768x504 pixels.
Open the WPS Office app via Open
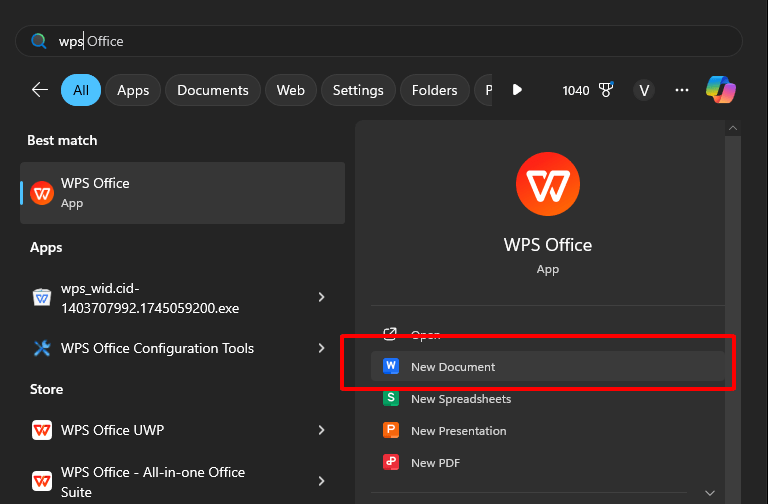(x=426, y=335)
